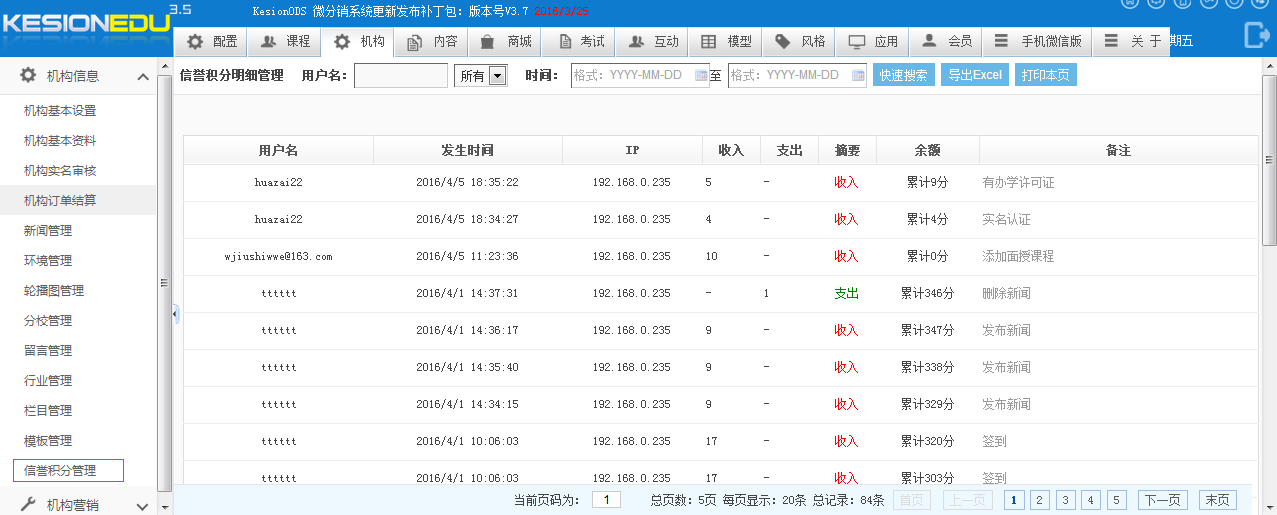Viewport: 1277px width, 515px height.
Task: Open the 配置 settings gear tab
Action: pos(212,42)
